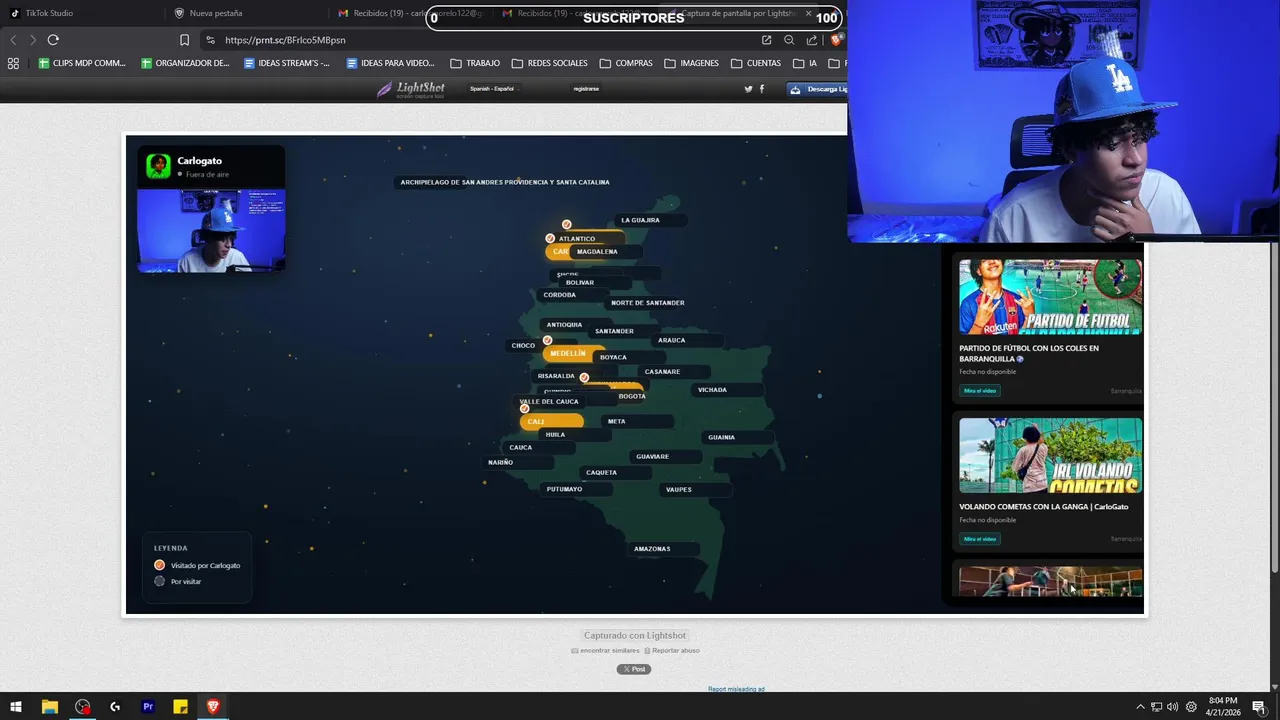Expand the IA bookmarks folder
Image resolution: width=1280 pixels, height=720 pixels.
click(805, 63)
